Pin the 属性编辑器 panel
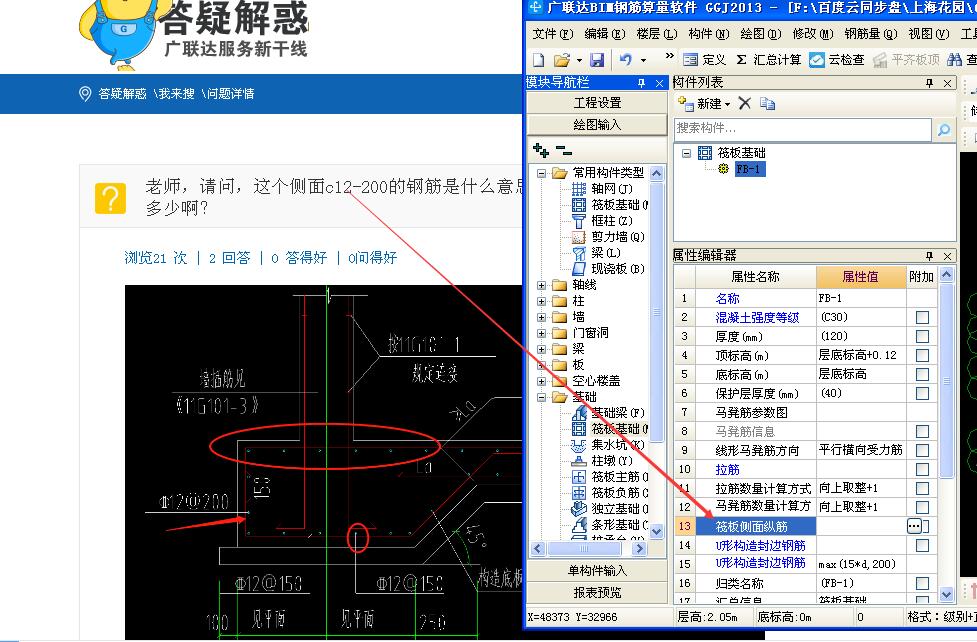 pyautogui.click(x=929, y=256)
